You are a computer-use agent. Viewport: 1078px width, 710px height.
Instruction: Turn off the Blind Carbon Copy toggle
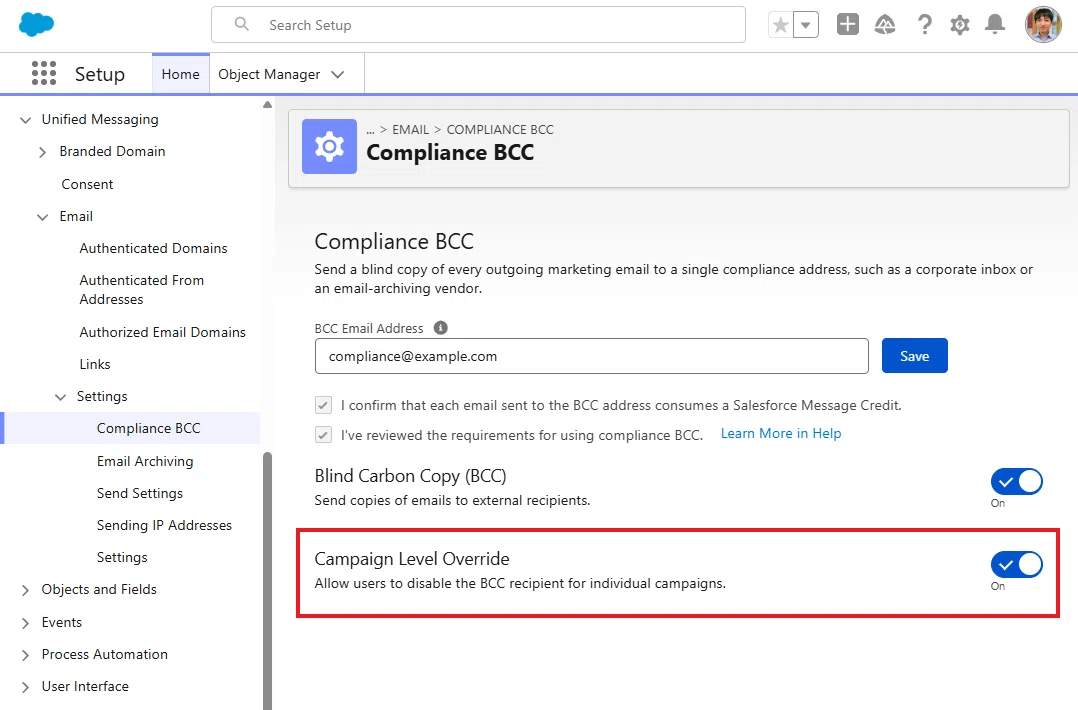point(1016,482)
